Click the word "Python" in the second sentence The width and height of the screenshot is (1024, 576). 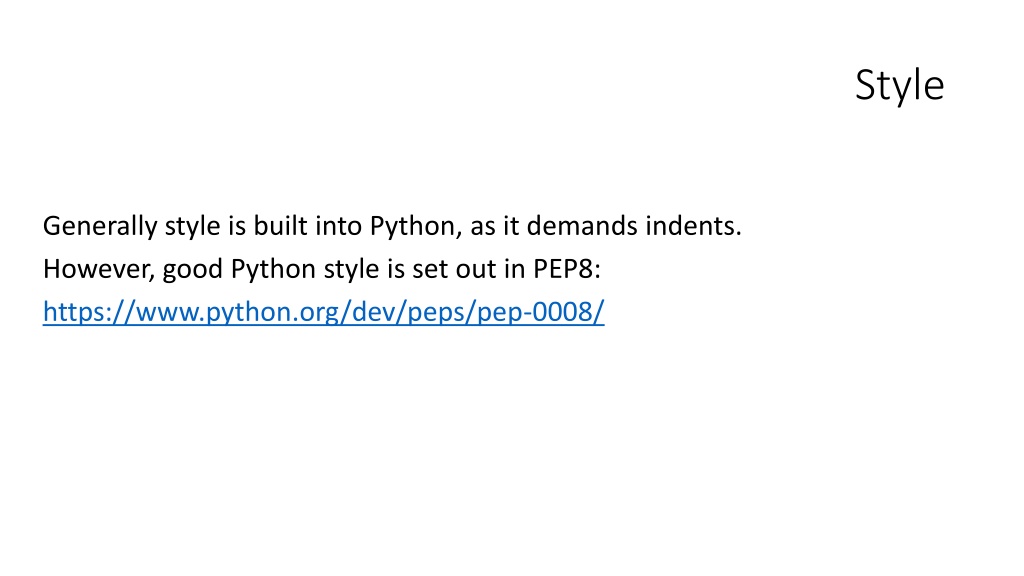tap(273, 270)
